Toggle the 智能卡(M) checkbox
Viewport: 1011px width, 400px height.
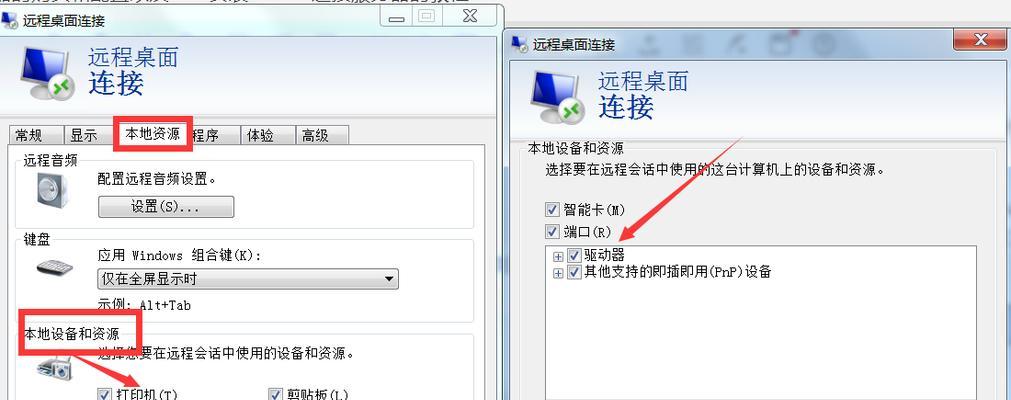551,209
